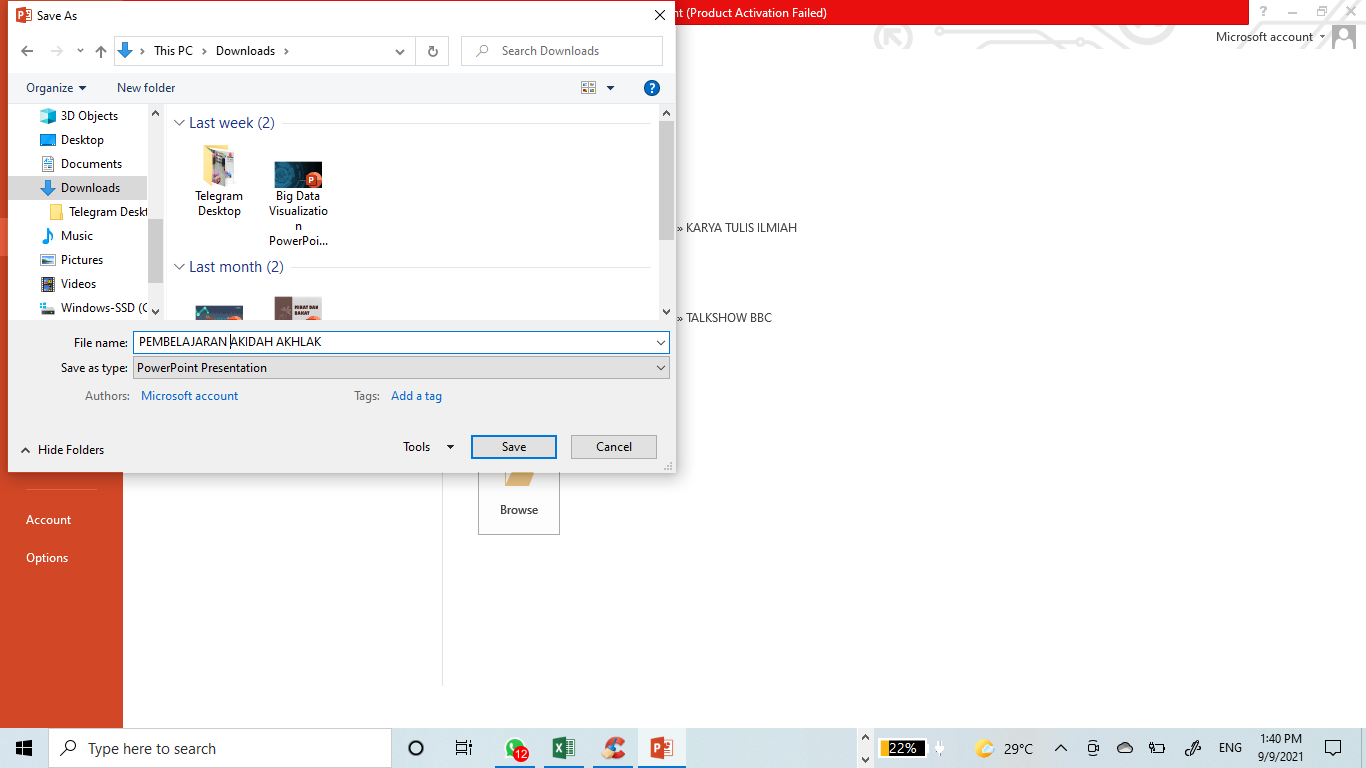Refresh the Downloads folder listing
This screenshot has width=1366, height=768.
432,51
